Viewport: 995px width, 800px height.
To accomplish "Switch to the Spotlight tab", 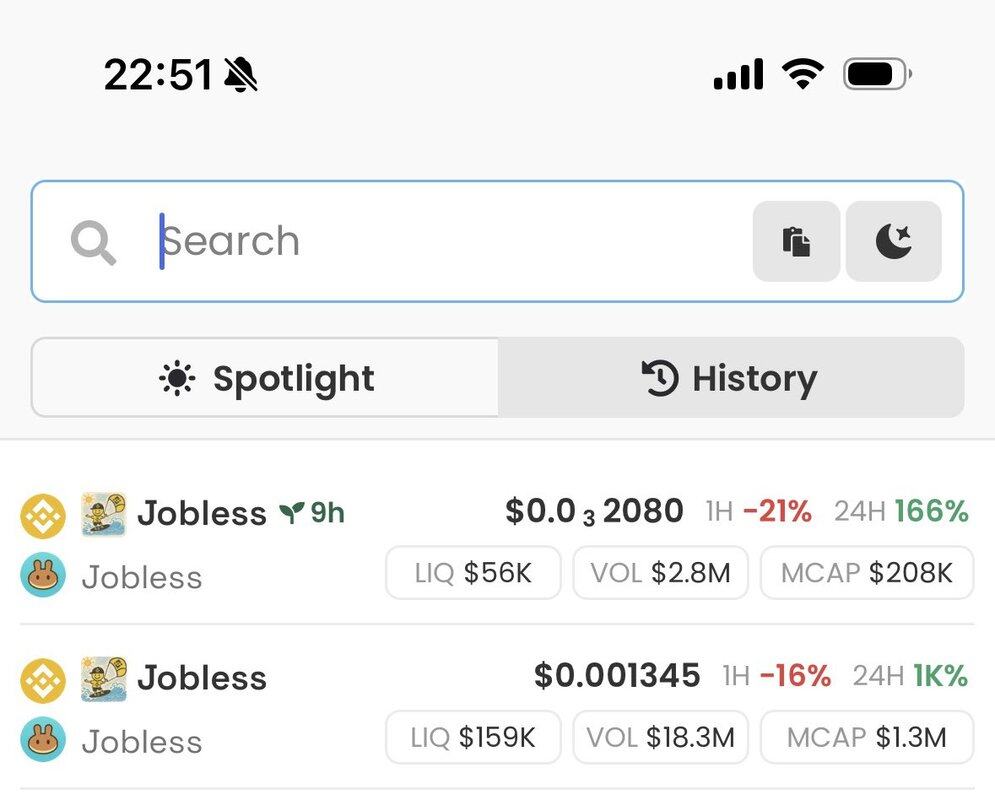I will (x=265, y=377).
